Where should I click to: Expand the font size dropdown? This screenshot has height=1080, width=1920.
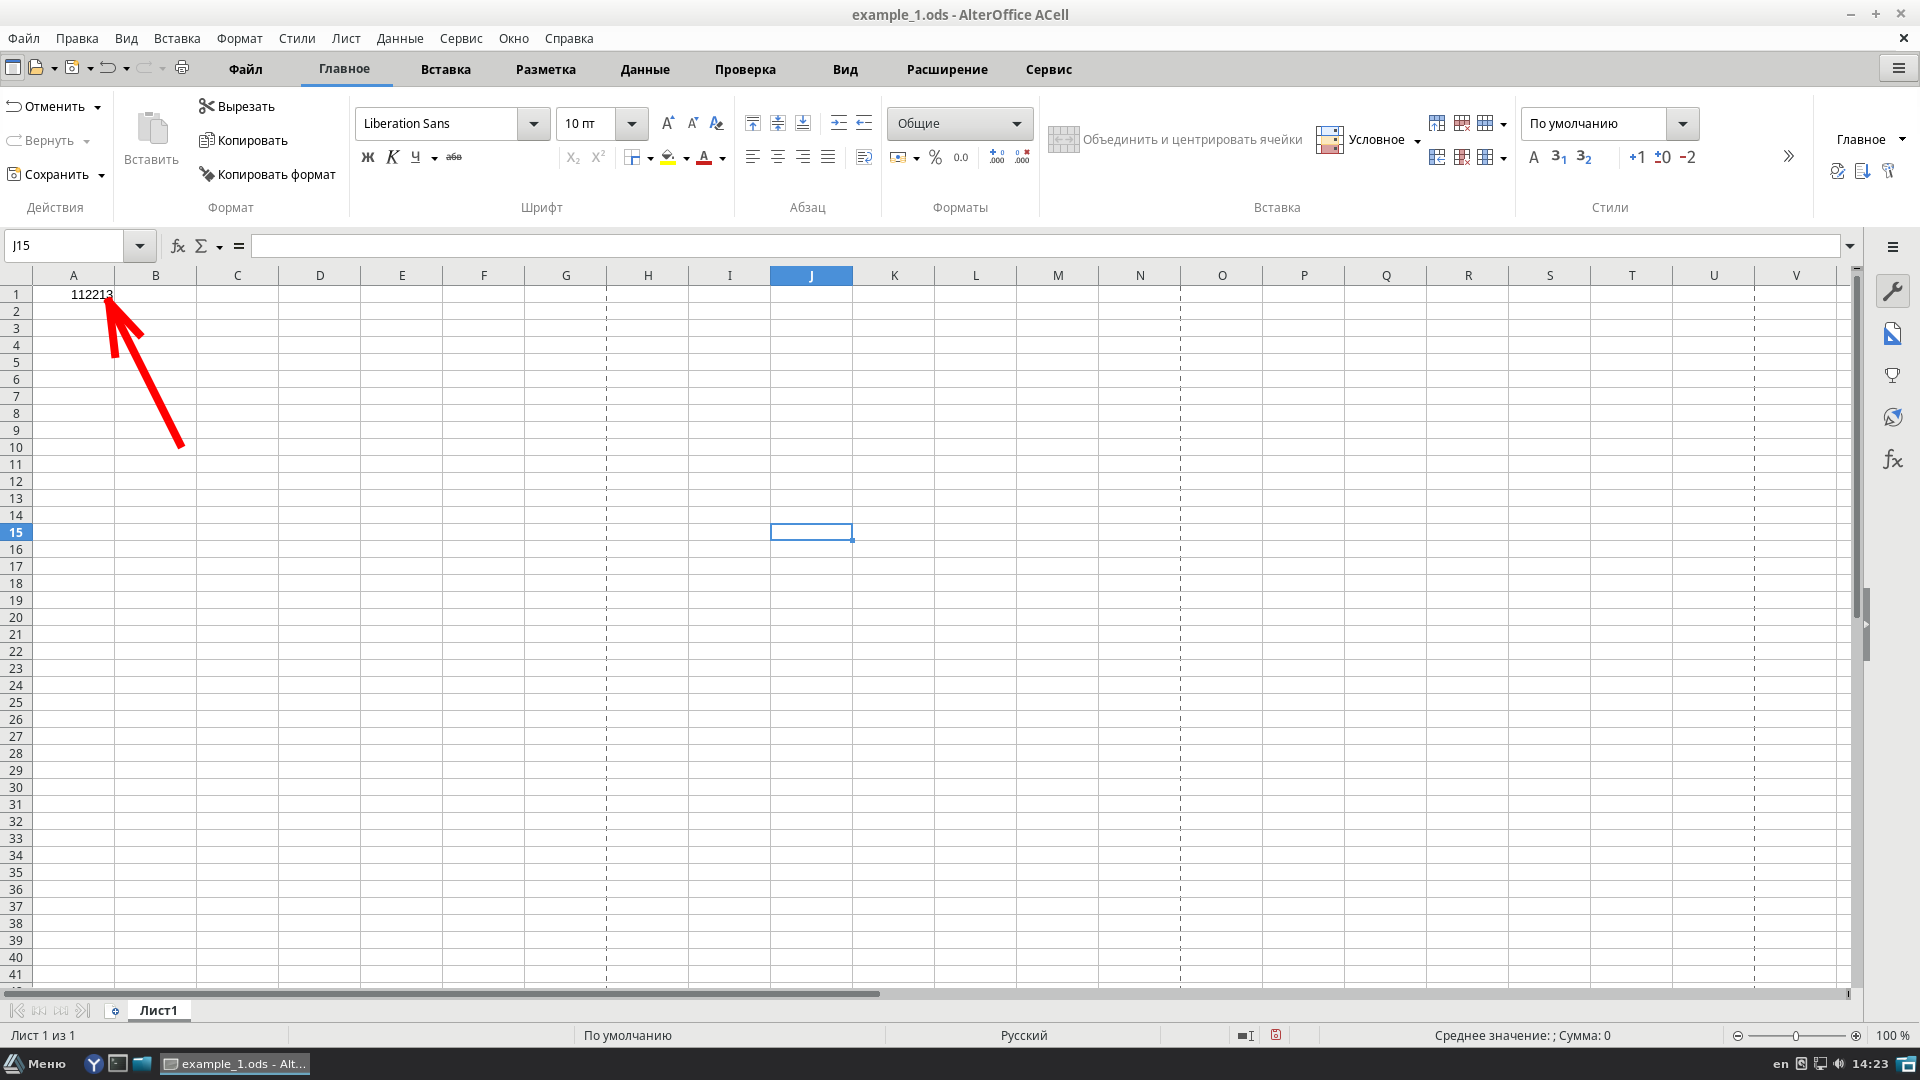point(631,124)
